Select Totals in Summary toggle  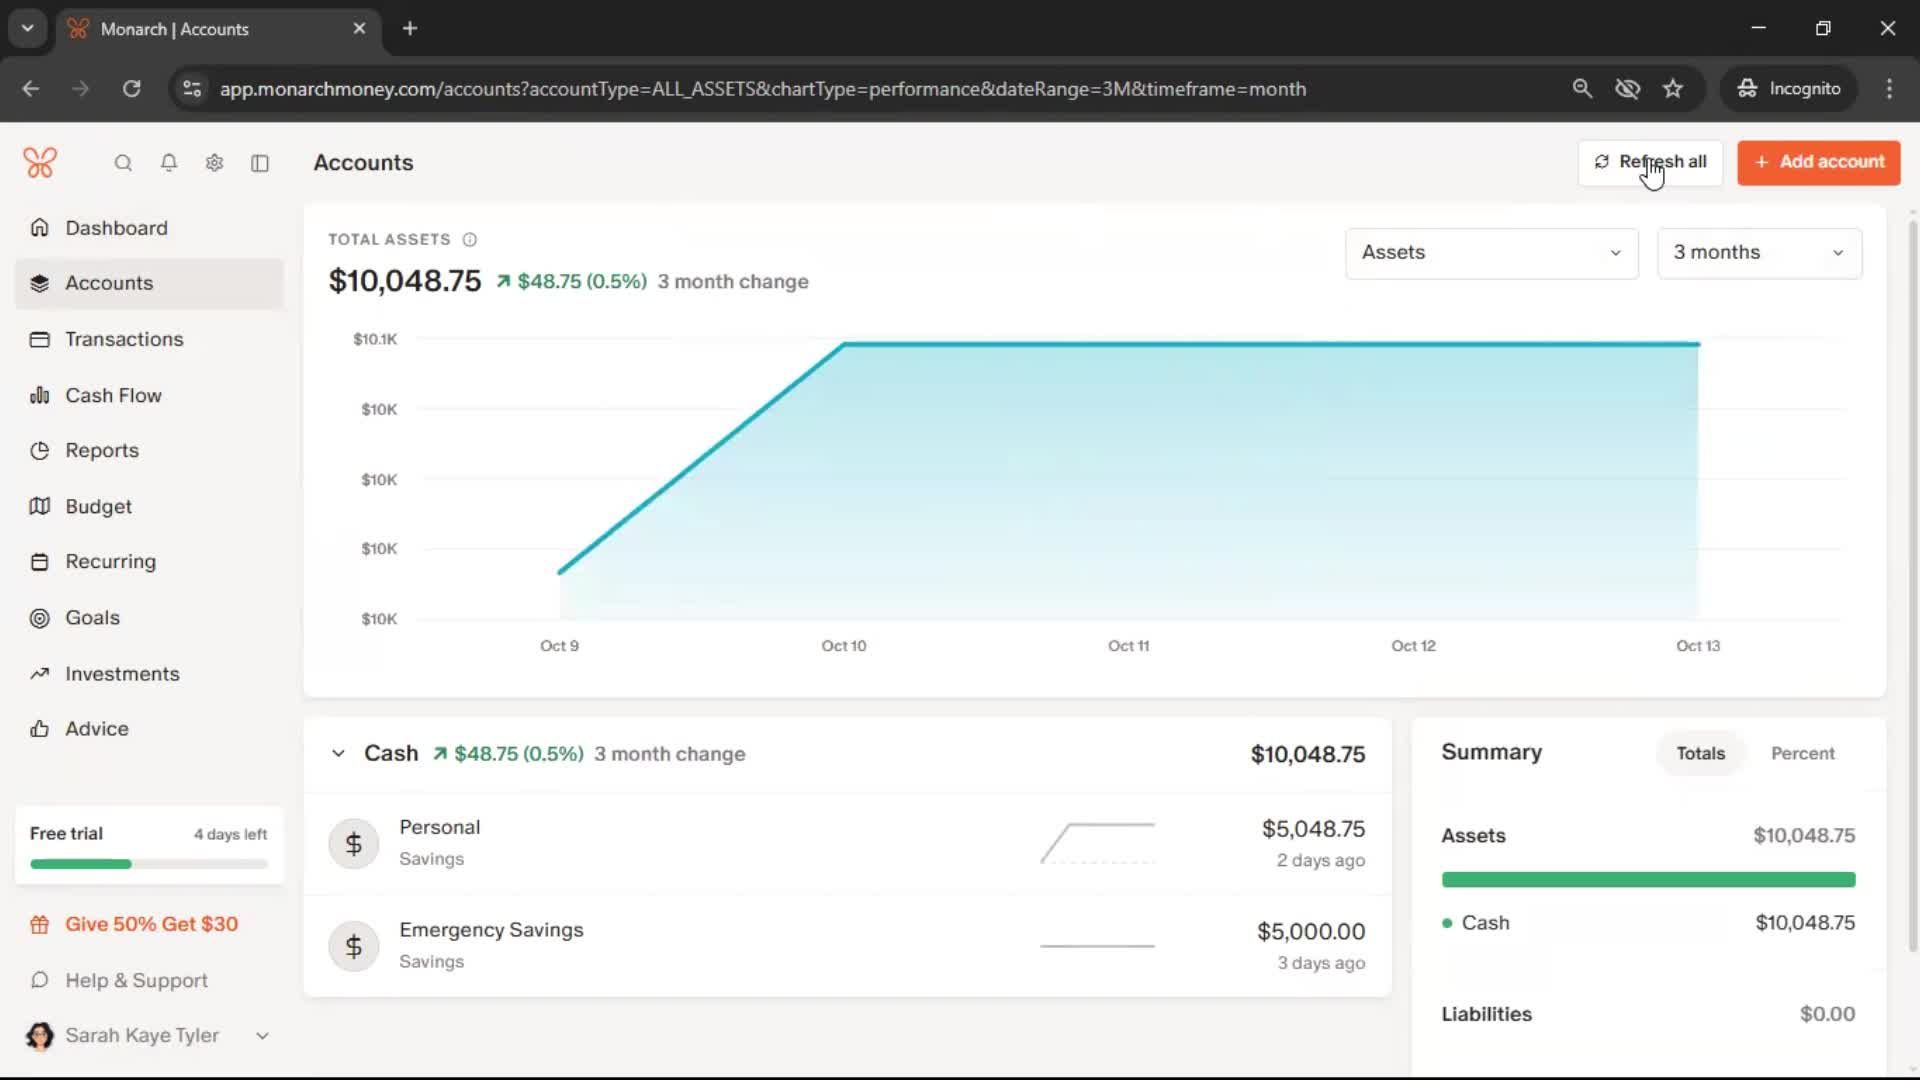point(1700,753)
